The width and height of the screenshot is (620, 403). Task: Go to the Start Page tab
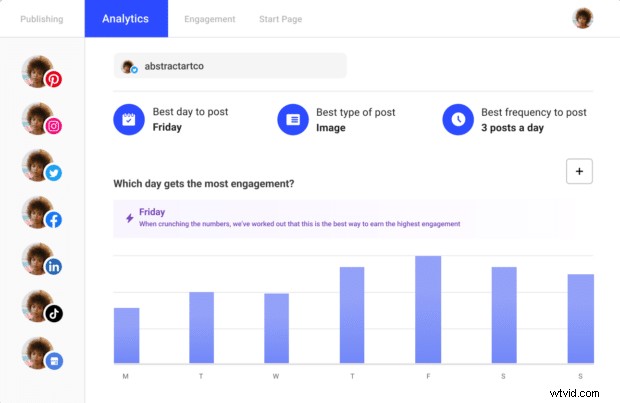(x=280, y=19)
